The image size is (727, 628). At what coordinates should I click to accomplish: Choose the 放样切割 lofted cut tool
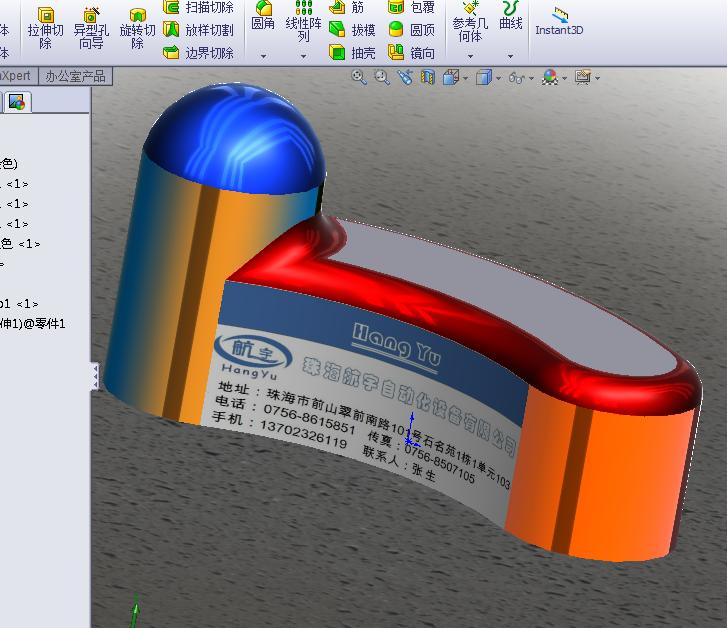coord(198,30)
